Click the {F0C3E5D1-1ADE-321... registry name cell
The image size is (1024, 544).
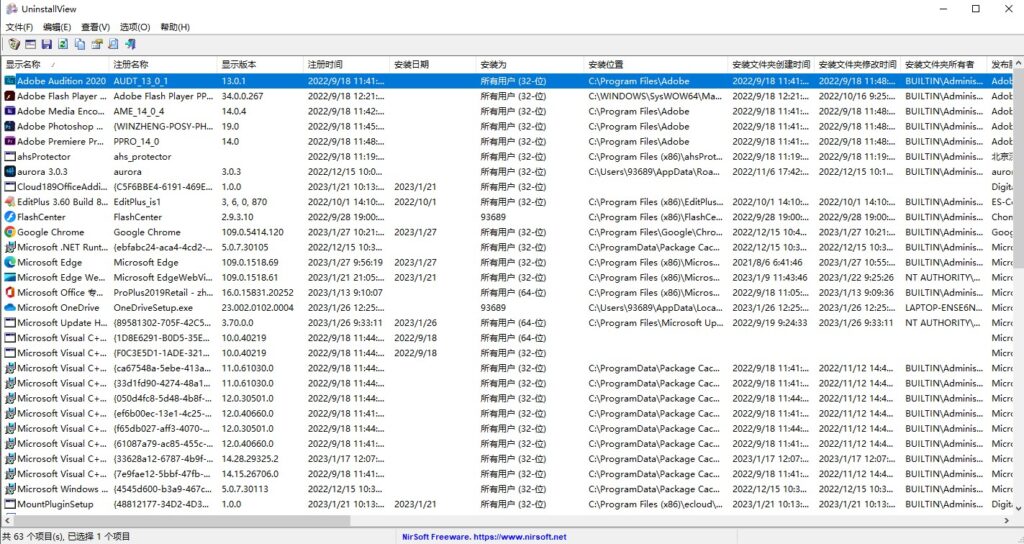tap(163, 353)
